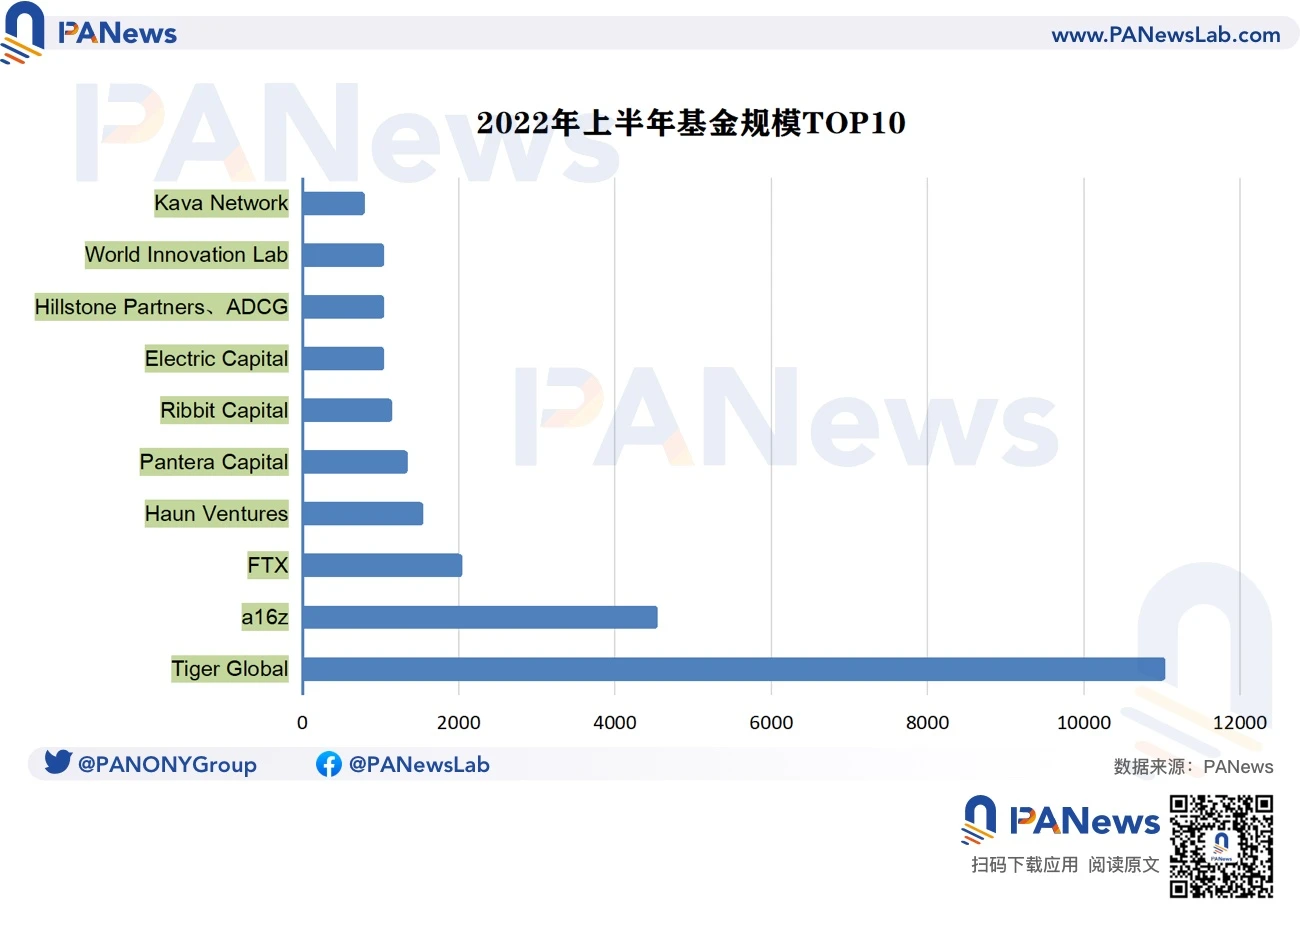Viewport: 1300px width, 928px height.
Task: Click the FTX label
Action: tap(268, 565)
